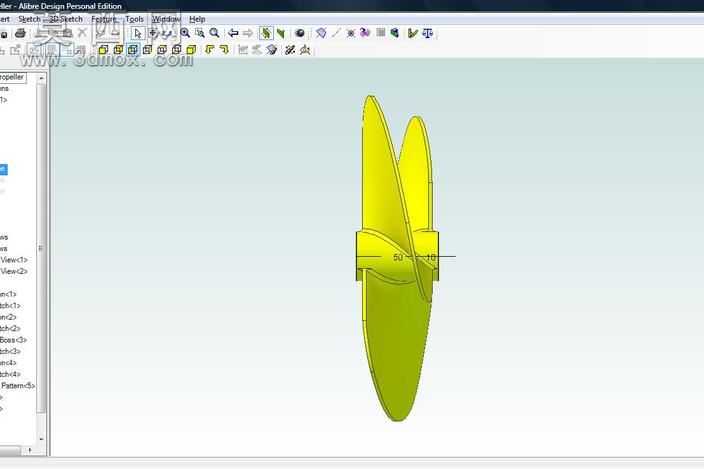Screen dimensions: 704x469
Task: Select the View<2> tree item
Action: 14,272
